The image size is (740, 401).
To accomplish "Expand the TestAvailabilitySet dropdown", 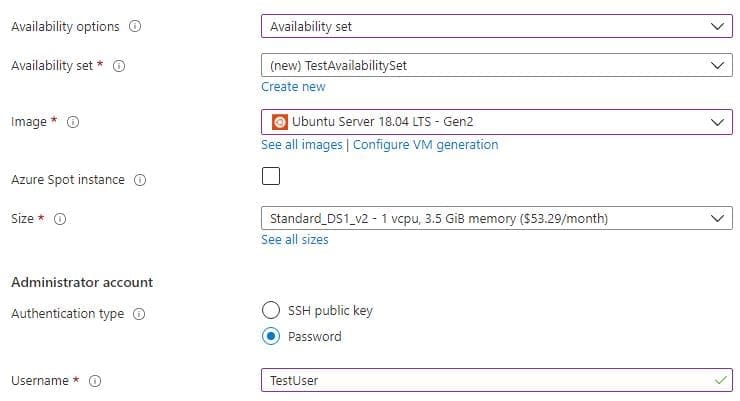I will [x=495, y=66].
